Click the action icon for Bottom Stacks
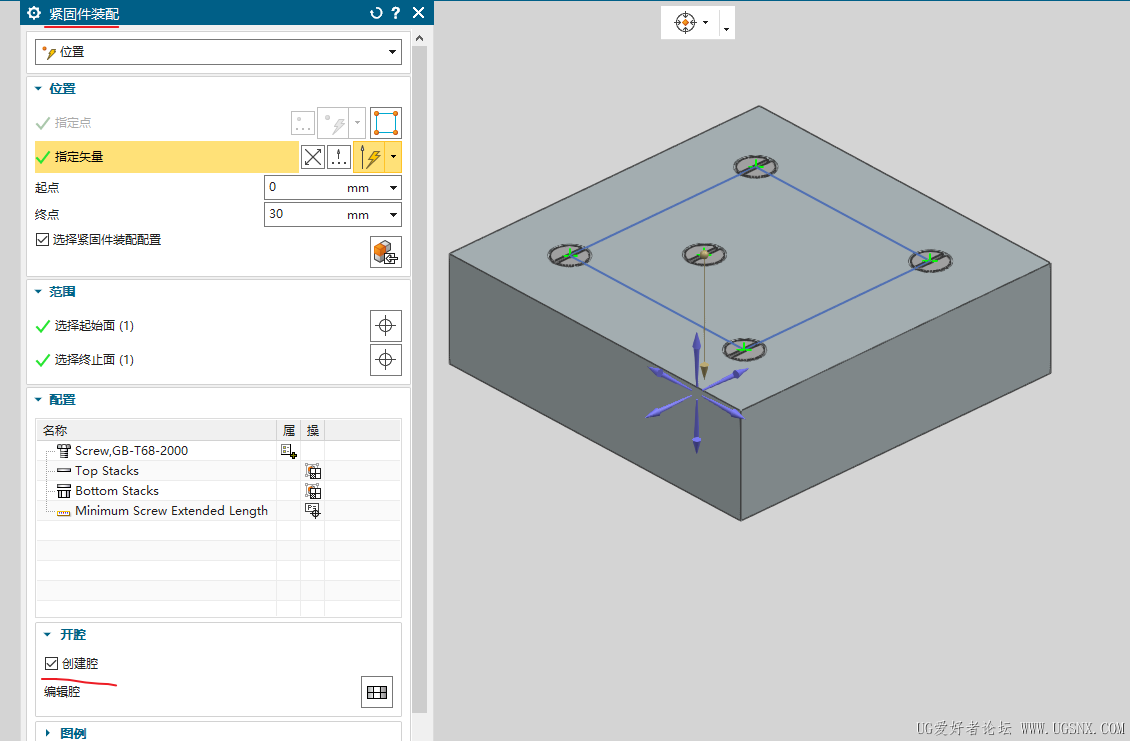1130x741 pixels. pos(313,492)
